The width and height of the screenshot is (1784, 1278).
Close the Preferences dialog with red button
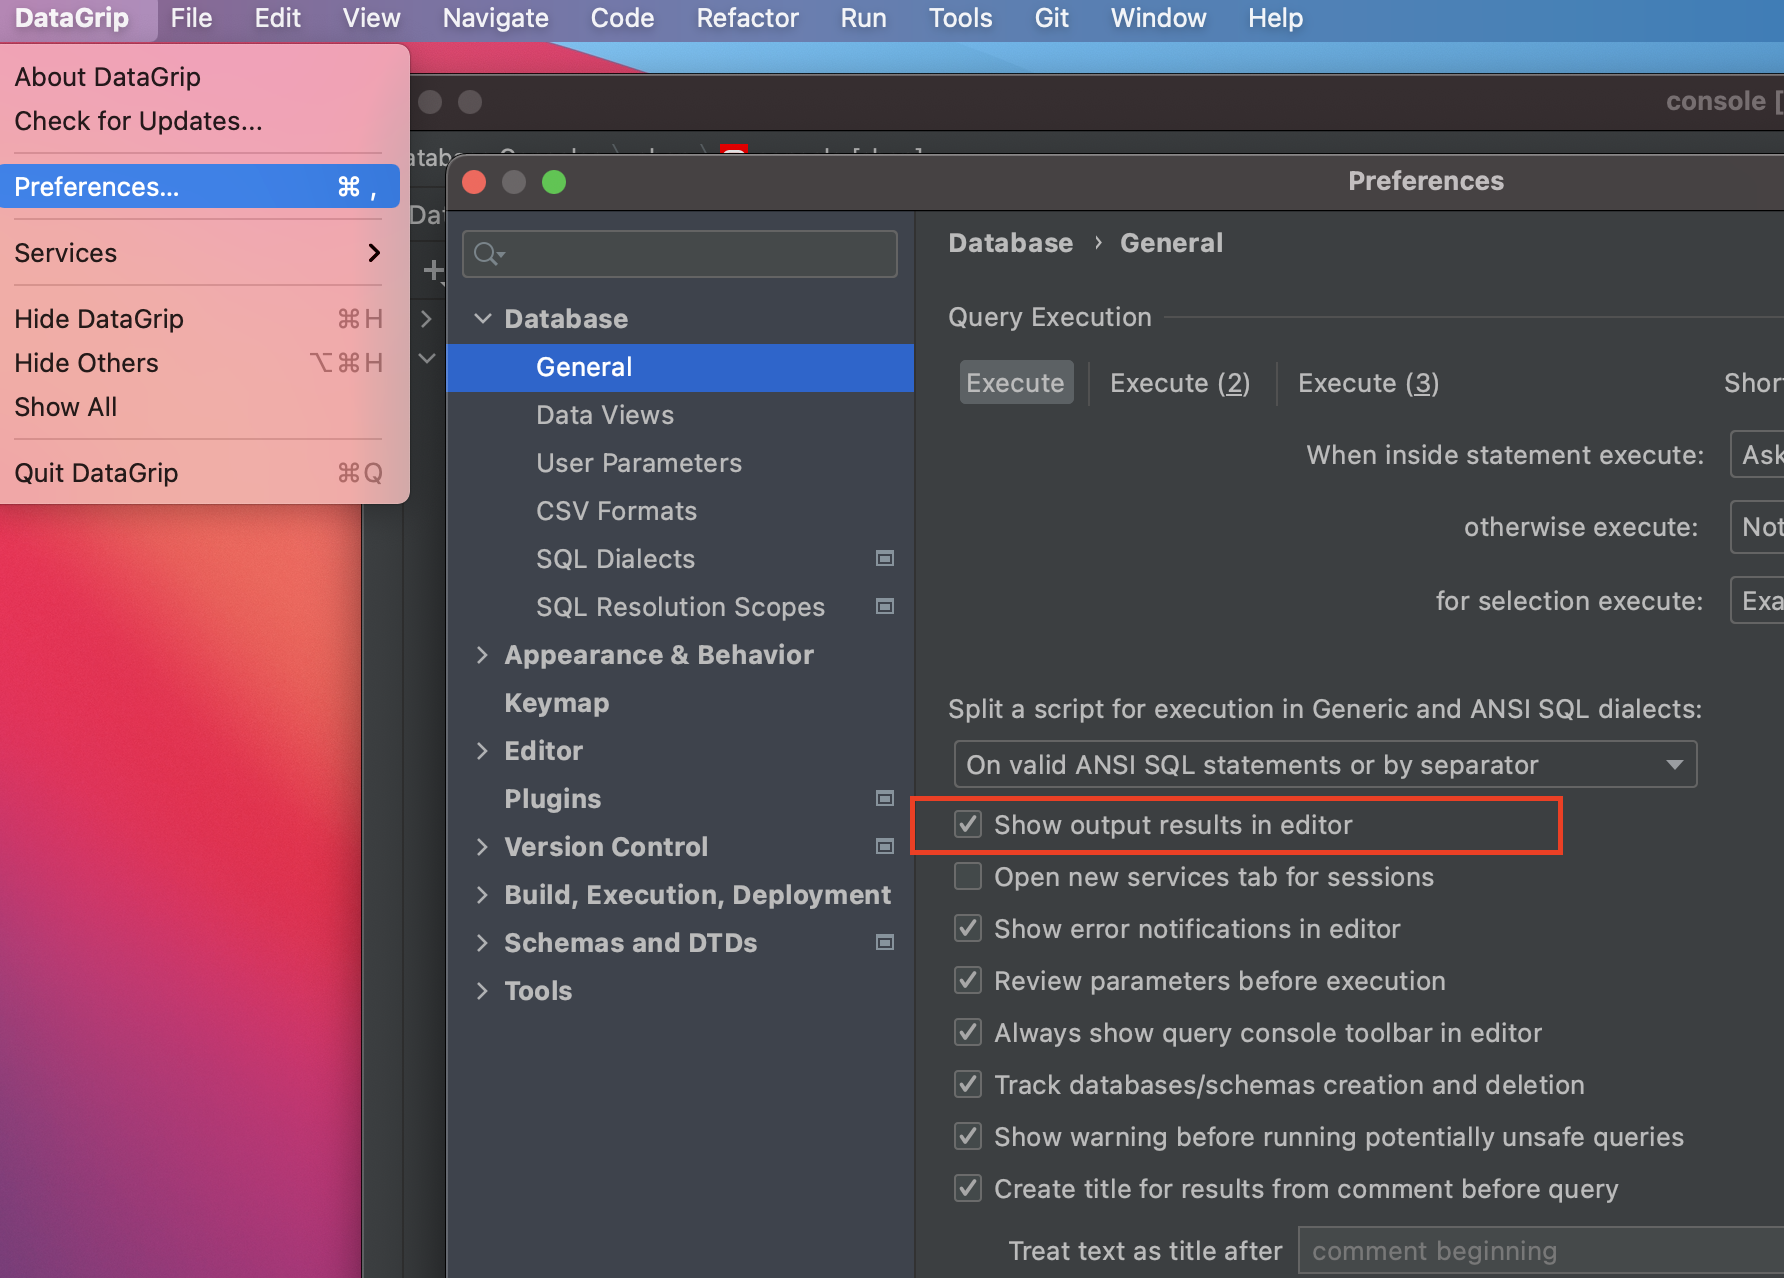pyautogui.click(x=474, y=182)
